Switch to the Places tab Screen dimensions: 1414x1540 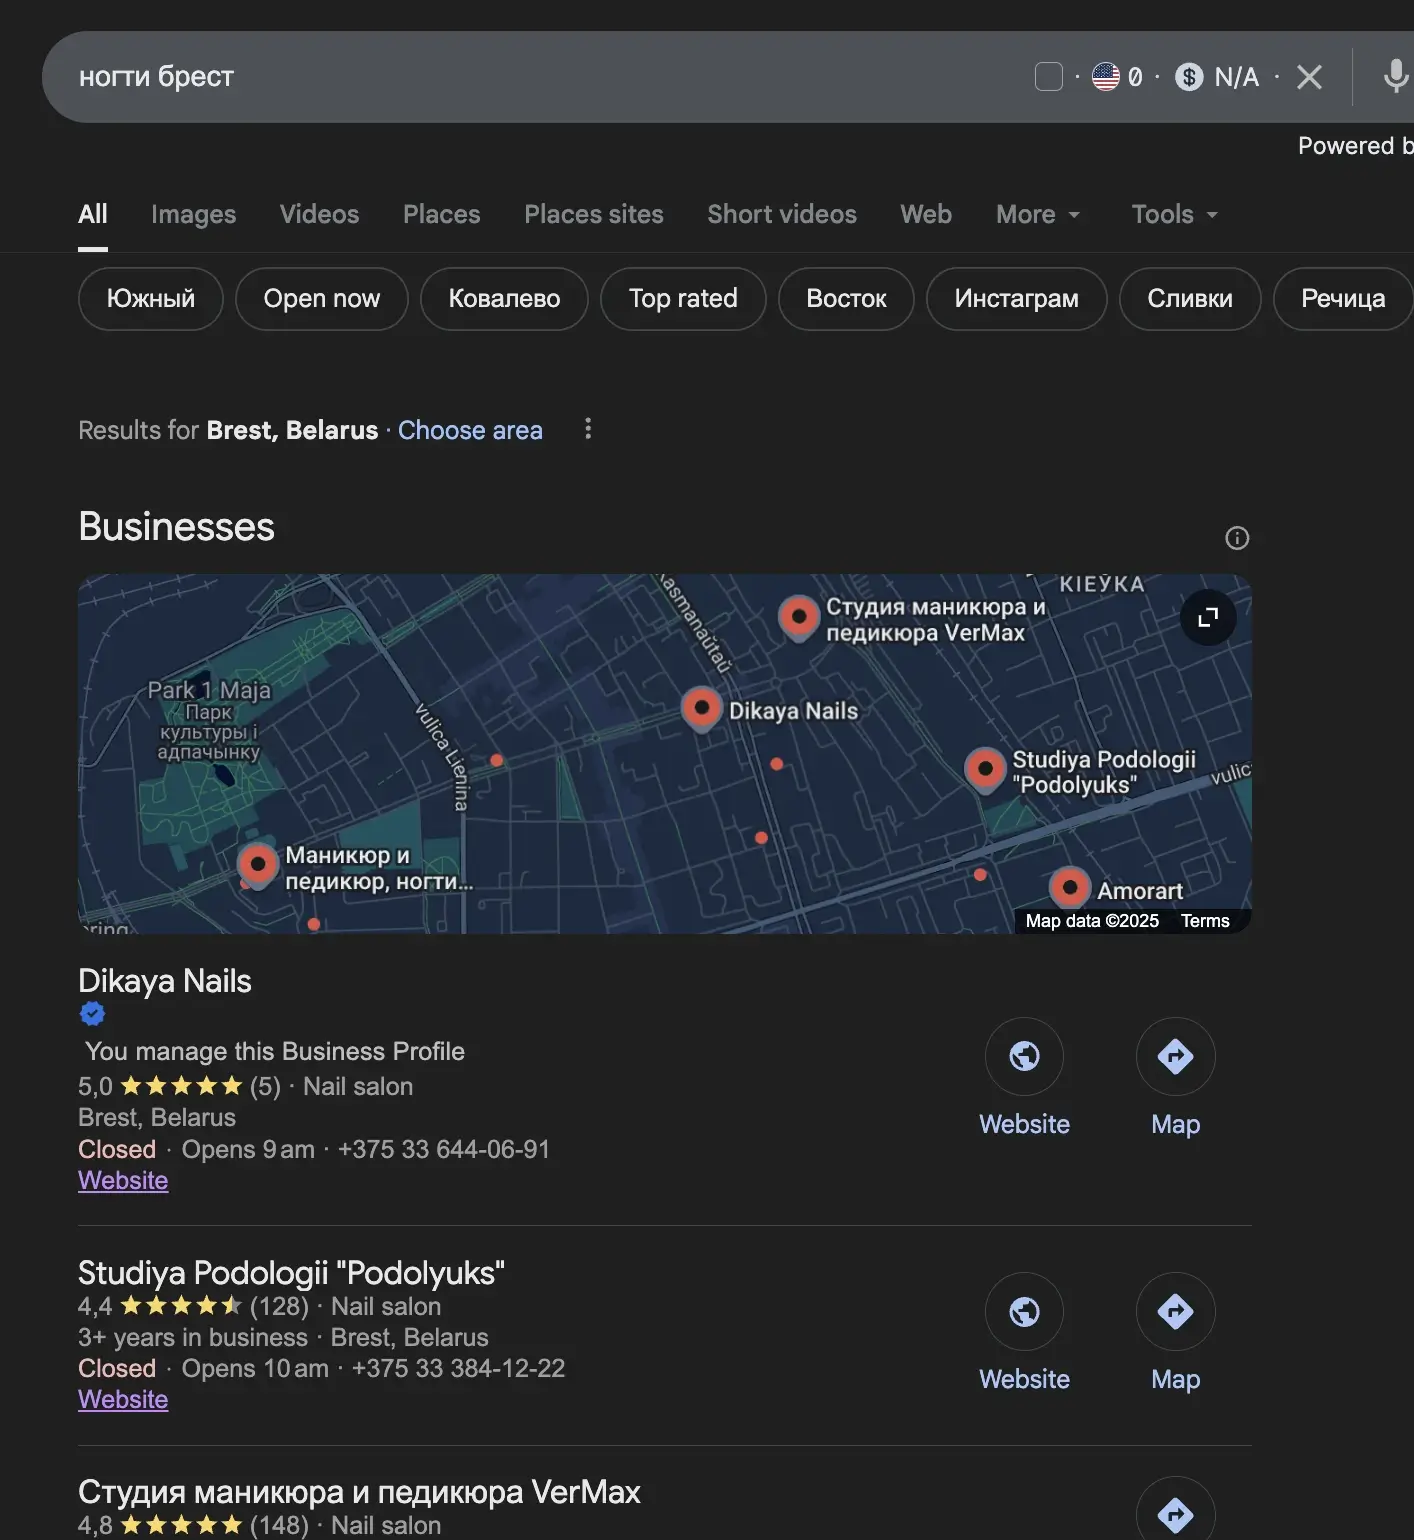441,215
